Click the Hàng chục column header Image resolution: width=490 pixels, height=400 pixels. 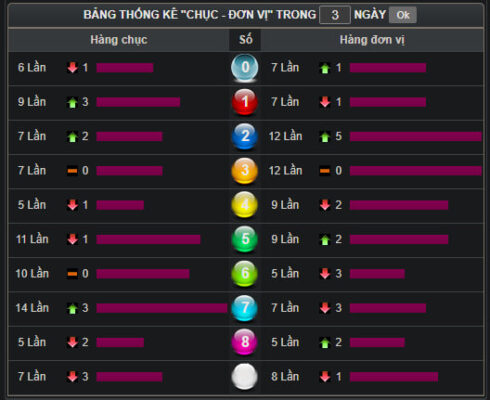[119, 40]
